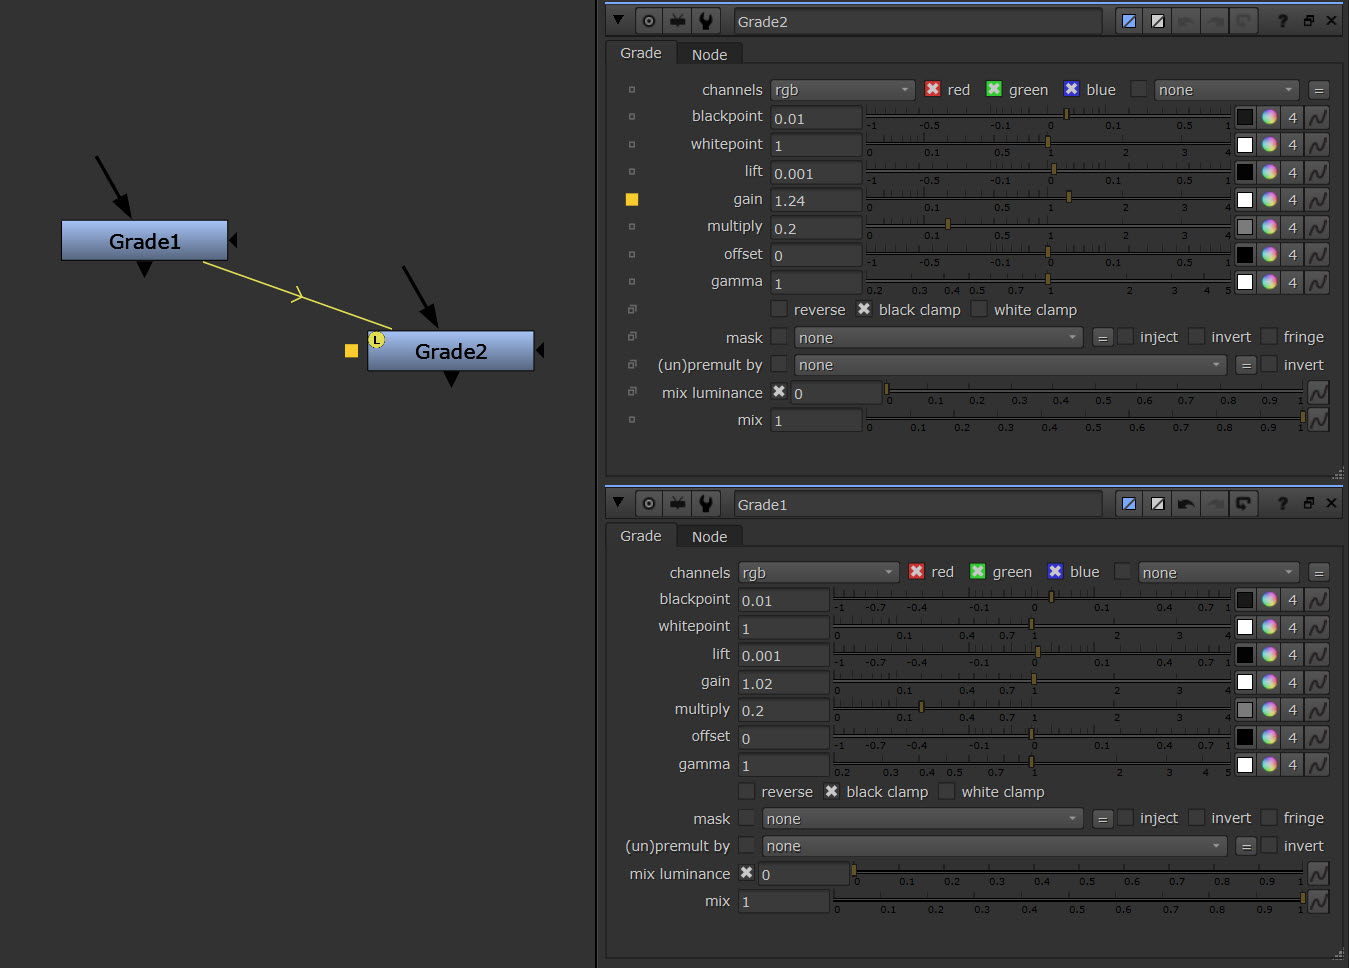Click the wrench icon in Grade1 panel
The image size is (1349, 968).
pyautogui.click(x=706, y=504)
